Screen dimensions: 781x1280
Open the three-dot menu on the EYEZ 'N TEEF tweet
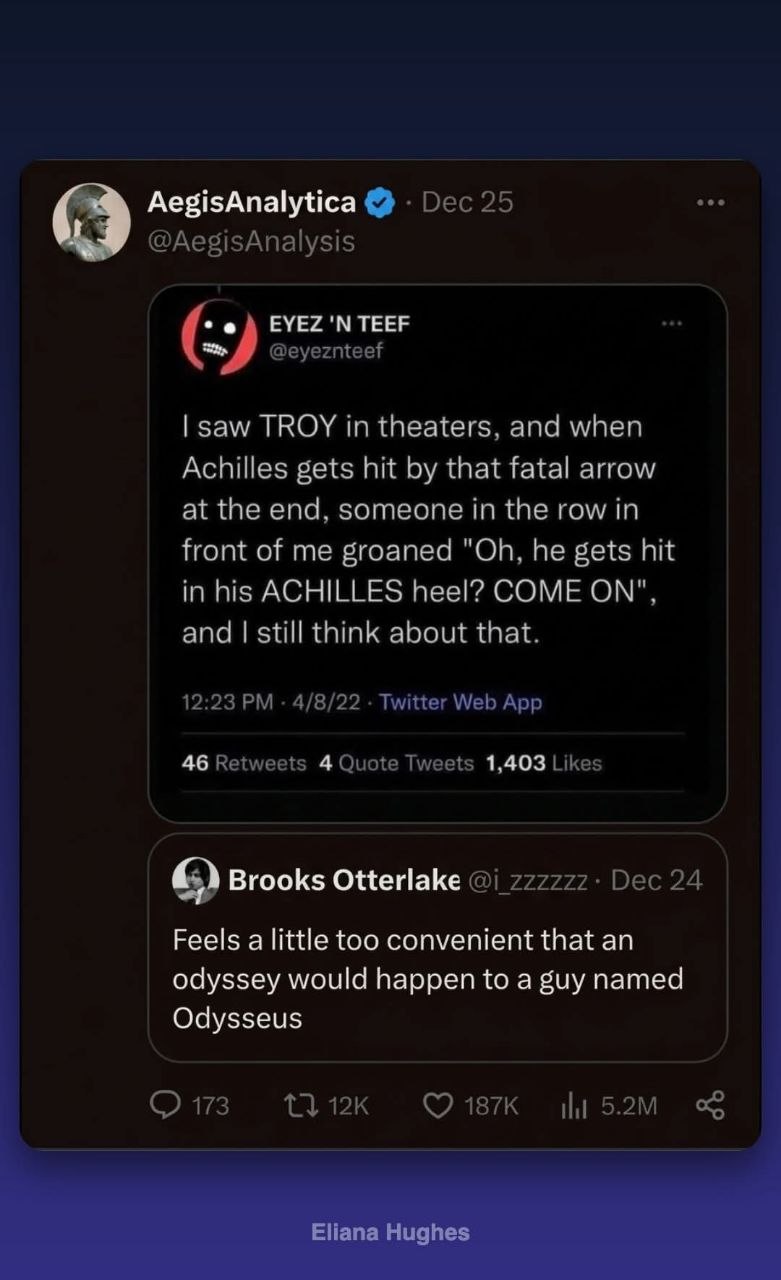(x=672, y=323)
